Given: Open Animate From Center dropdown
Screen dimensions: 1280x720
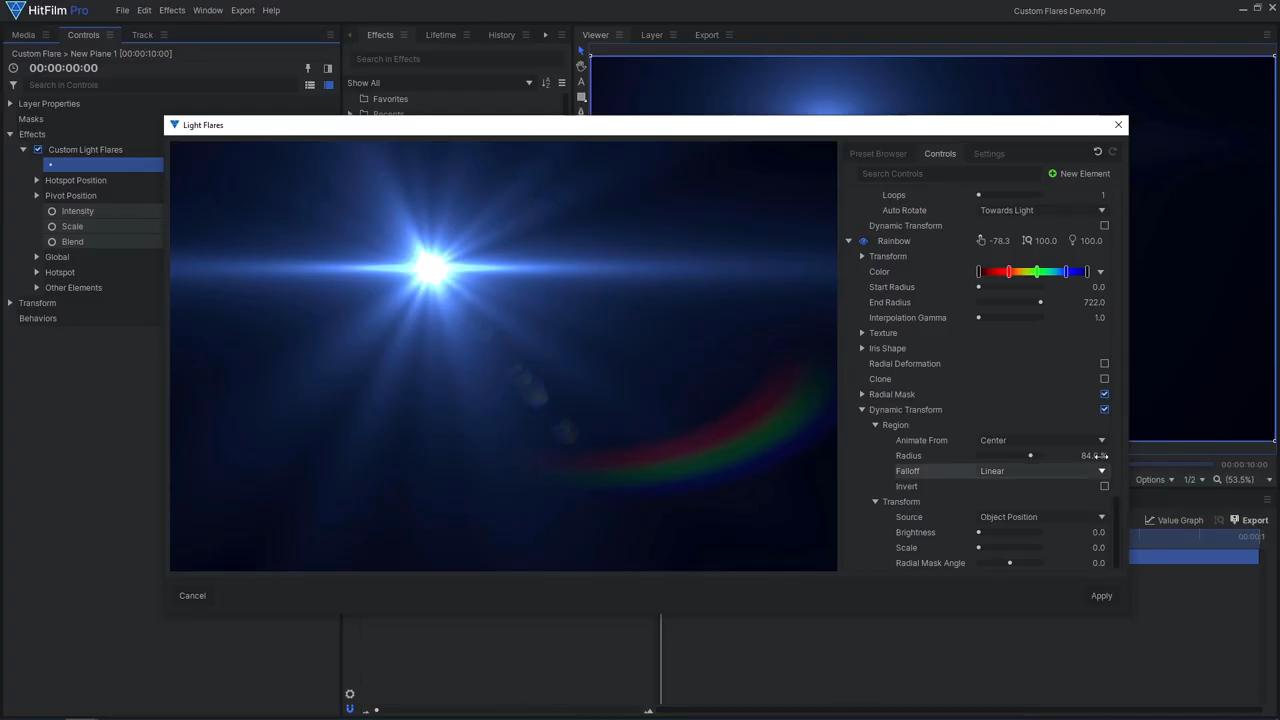Looking at the screenshot, I should 1042,441.
